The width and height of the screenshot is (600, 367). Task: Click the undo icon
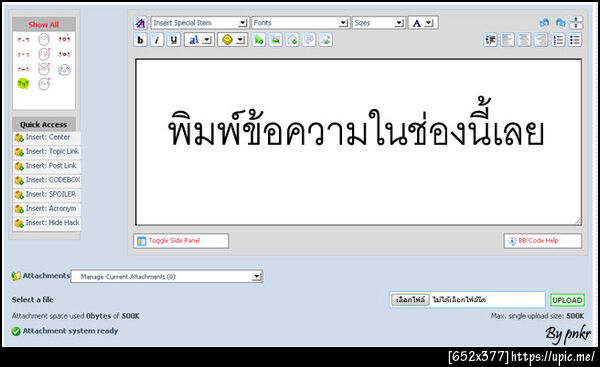coord(544,23)
